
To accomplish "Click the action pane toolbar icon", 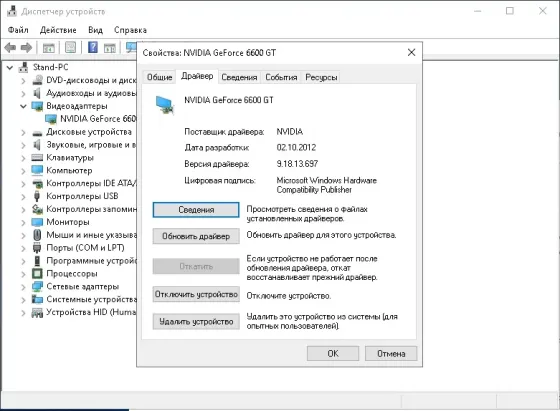I will (x=110, y=47).
